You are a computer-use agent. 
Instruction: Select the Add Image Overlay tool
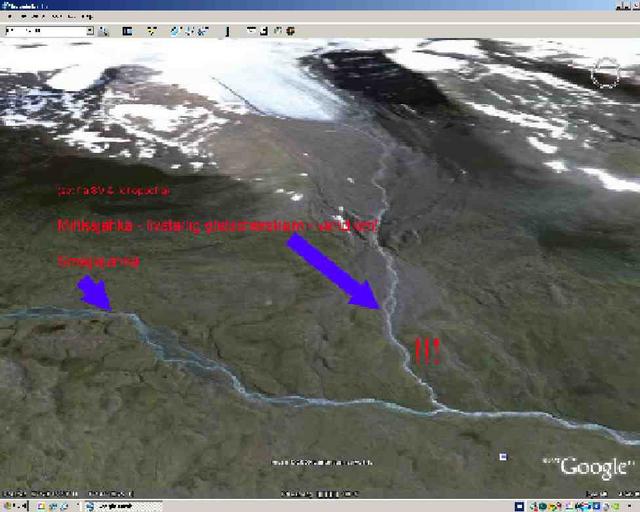[x=201, y=31]
